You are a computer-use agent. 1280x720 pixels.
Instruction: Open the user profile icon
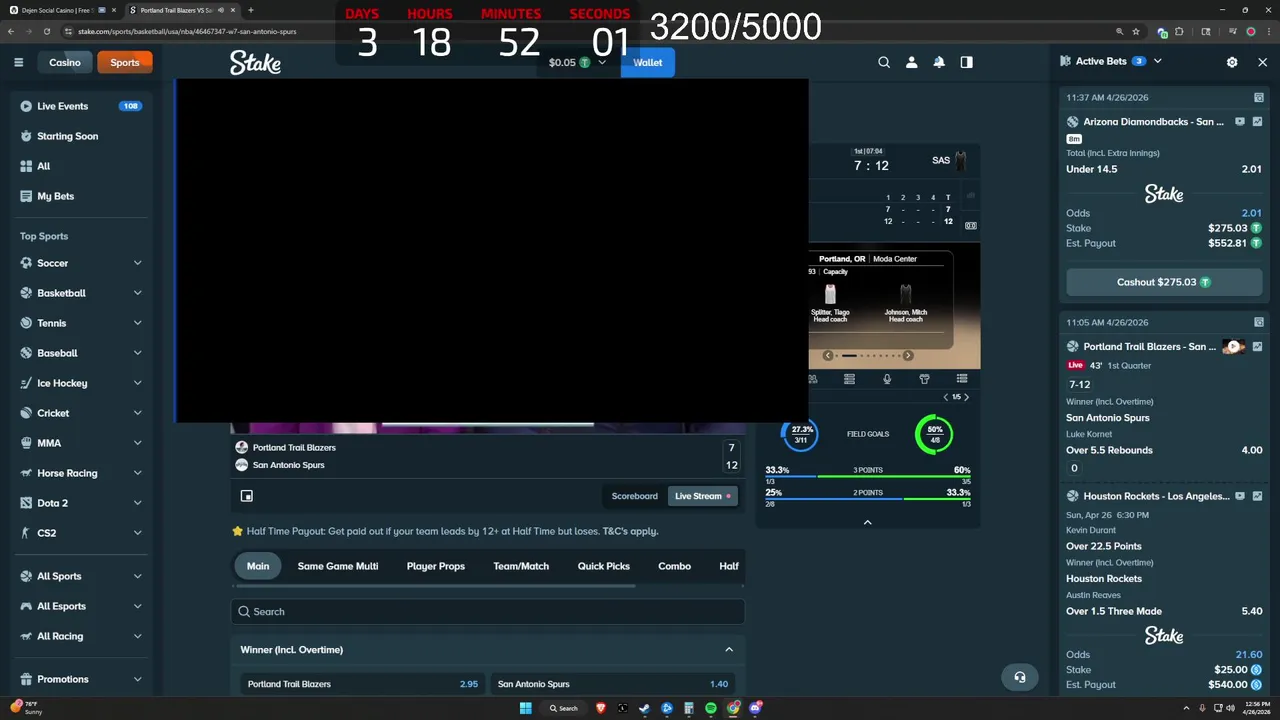coord(911,62)
